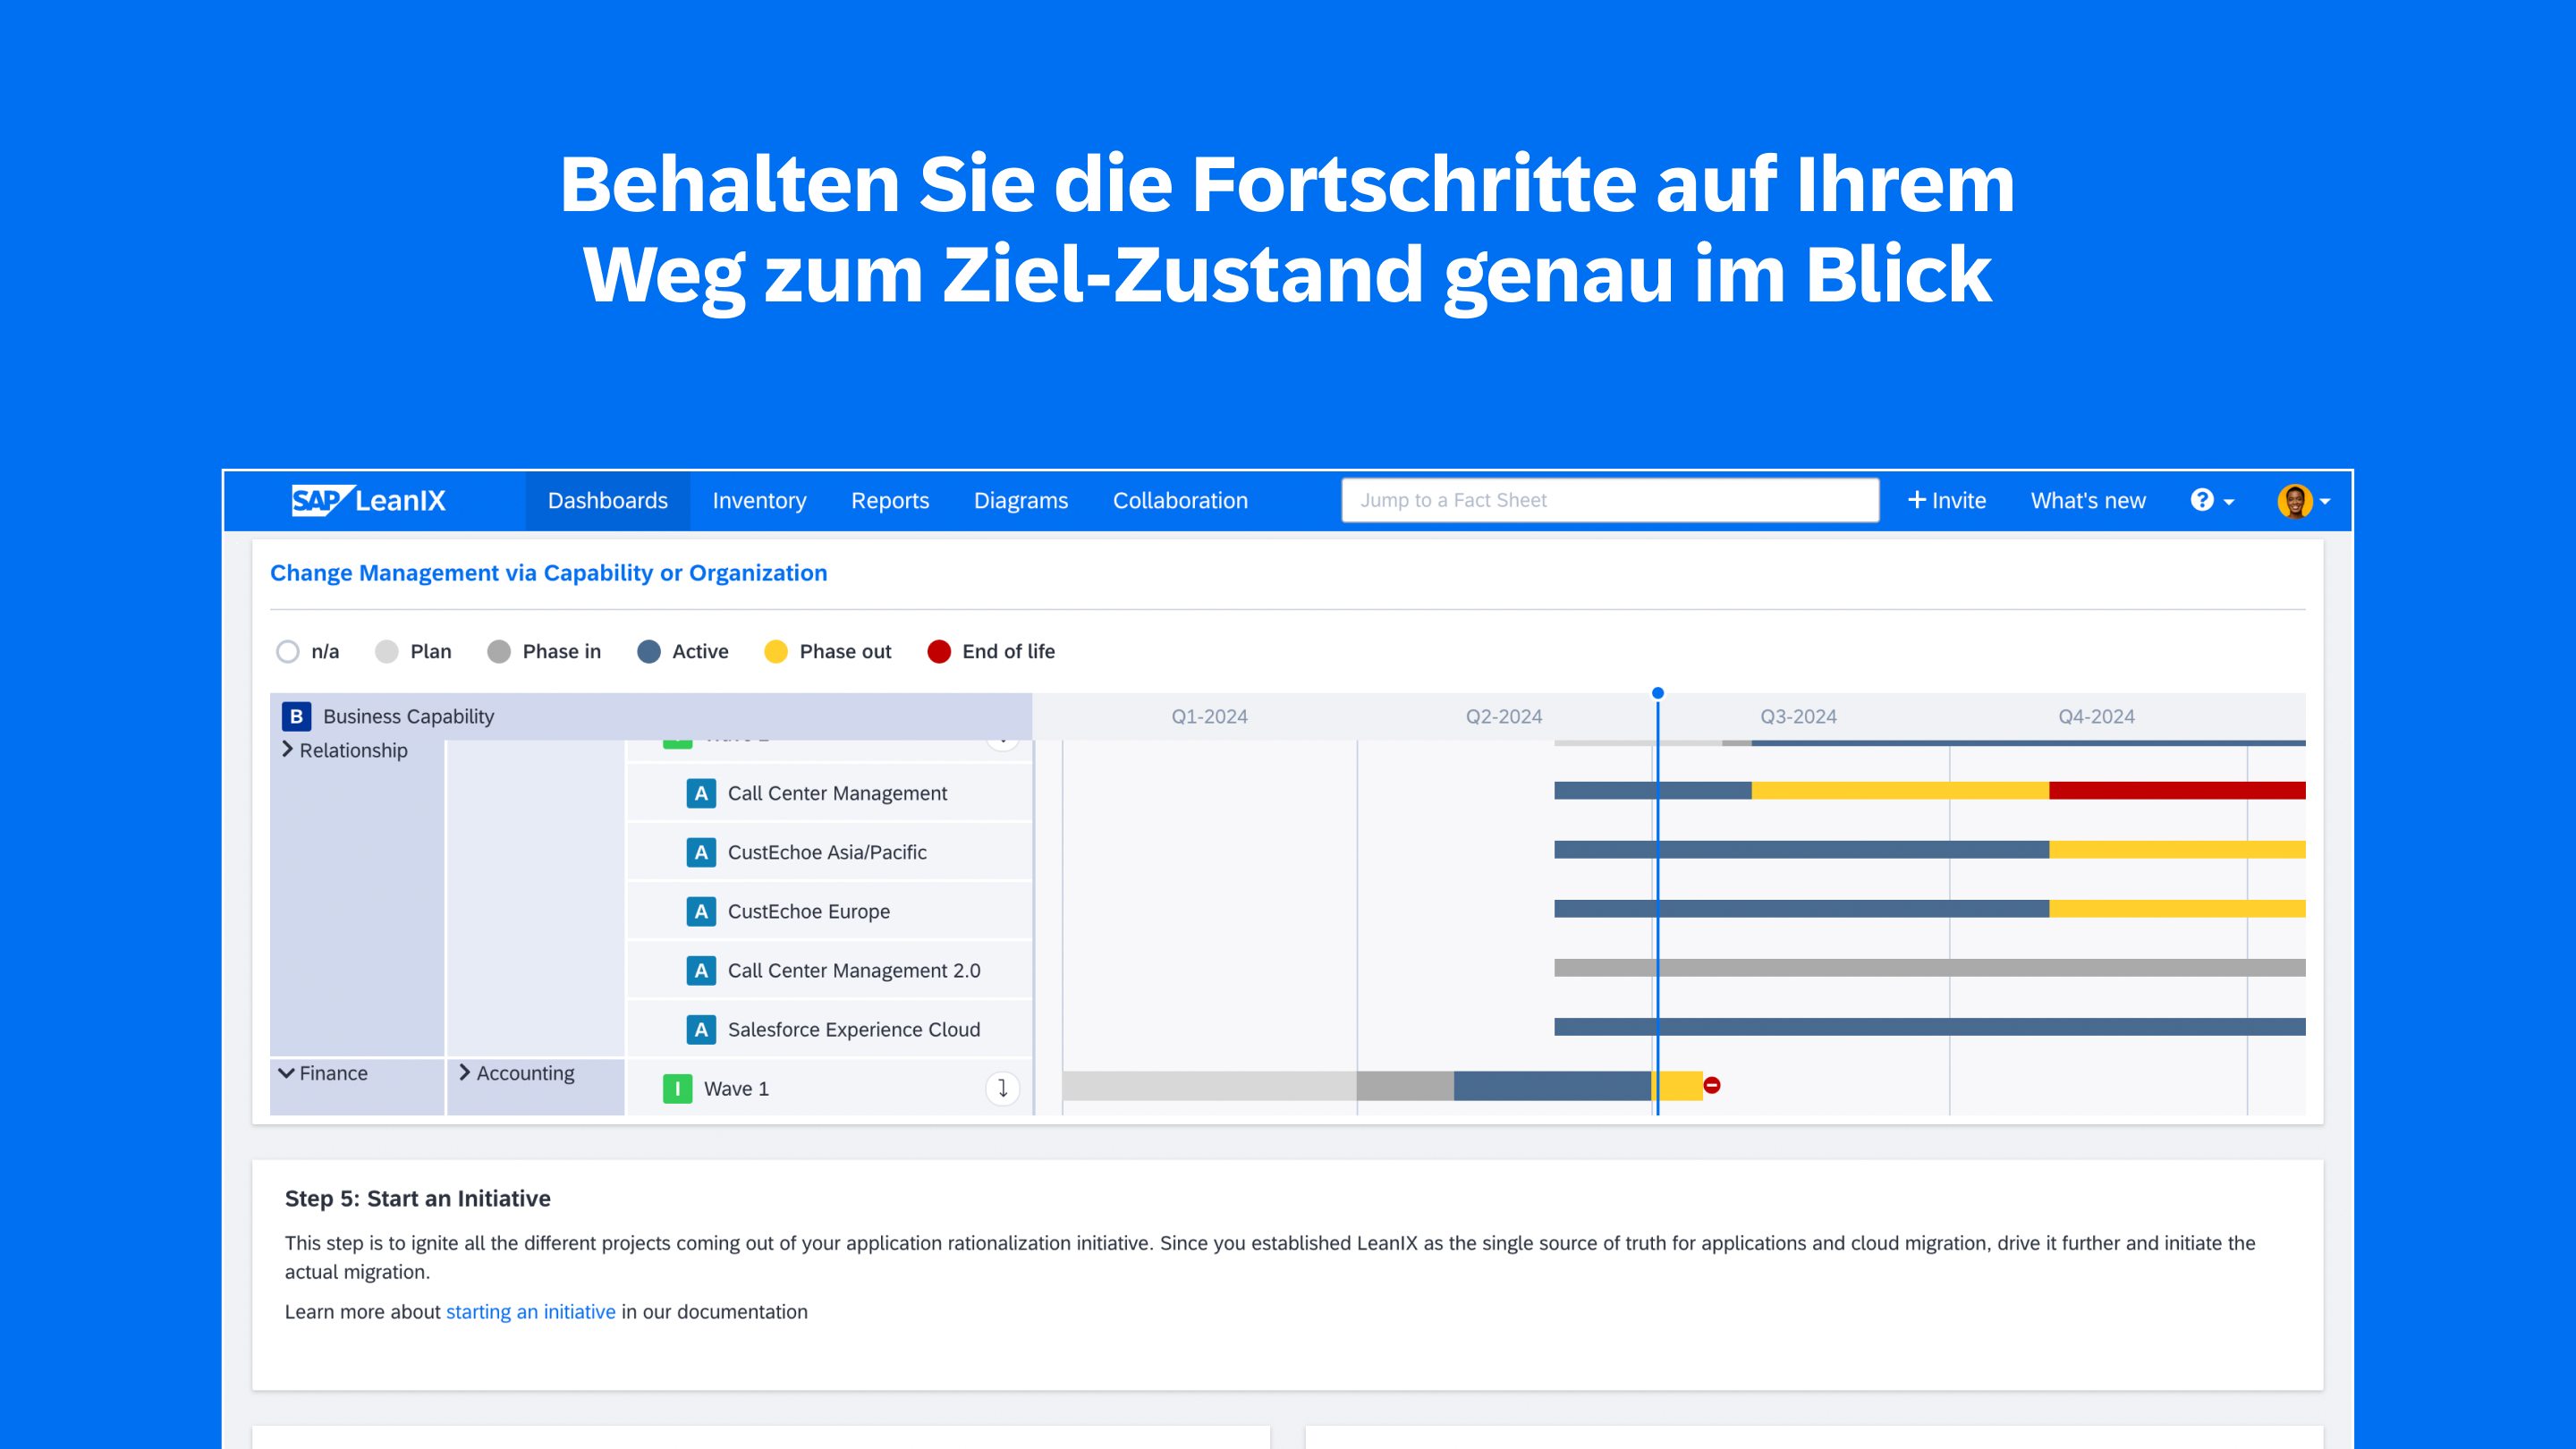Open the Inventory menu
The image size is (2576, 1449).
[x=759, y=500]
